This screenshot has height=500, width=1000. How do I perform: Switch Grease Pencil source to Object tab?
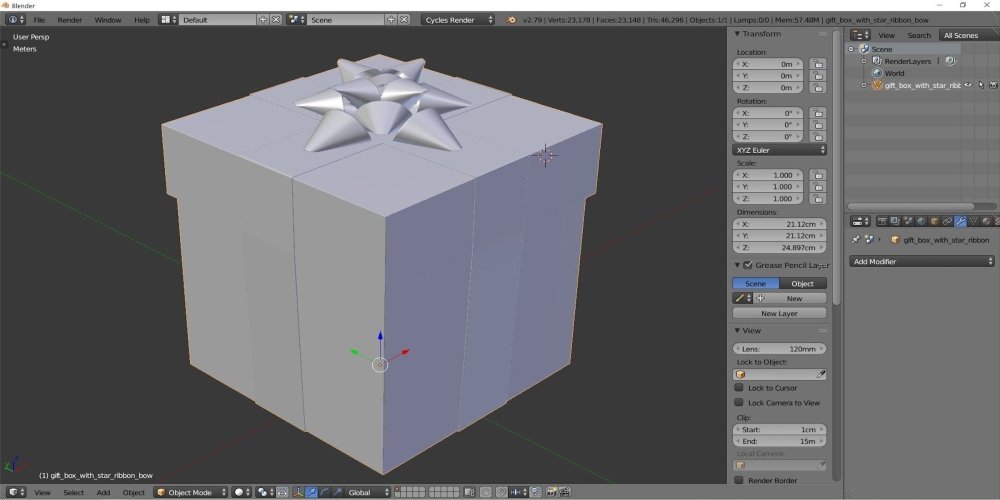click(x=803, y=283)
